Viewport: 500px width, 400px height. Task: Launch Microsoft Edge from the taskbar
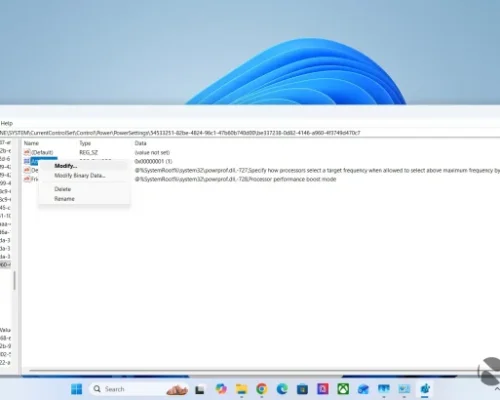coord(282,389)
